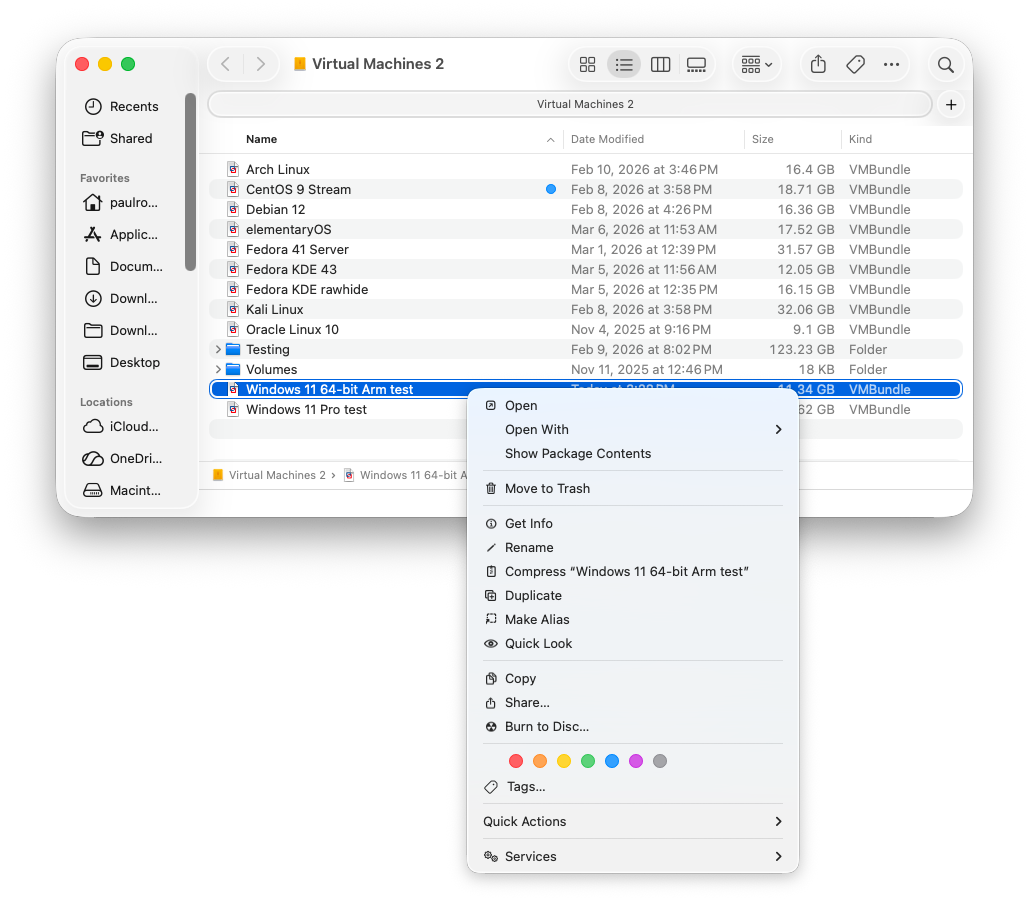Go forward with the forward arrow
Viewport: 1029px width, 900px height.
click(261, 64)
